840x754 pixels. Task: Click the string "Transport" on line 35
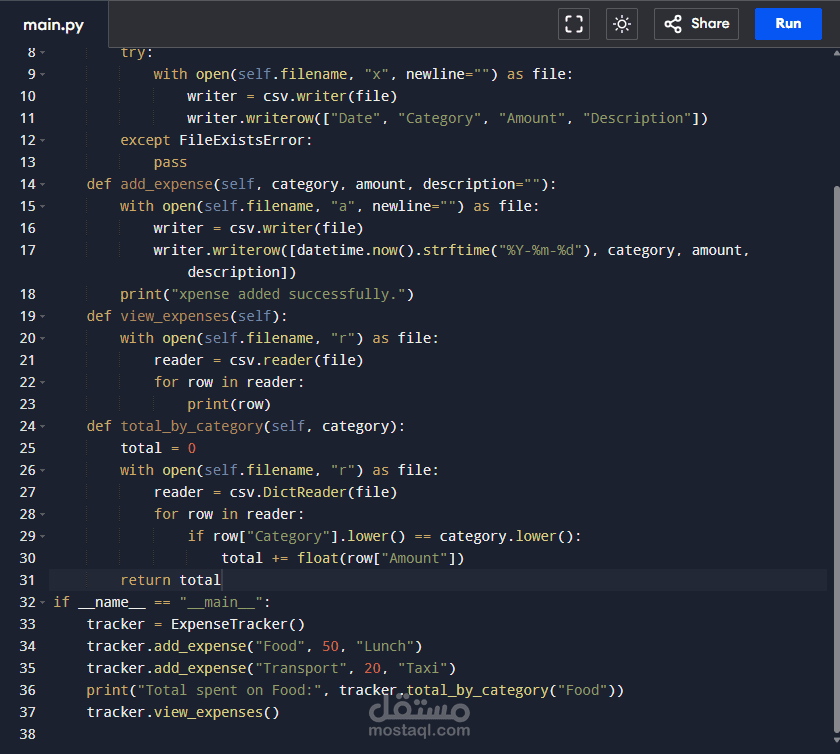[x=301, y=668]
